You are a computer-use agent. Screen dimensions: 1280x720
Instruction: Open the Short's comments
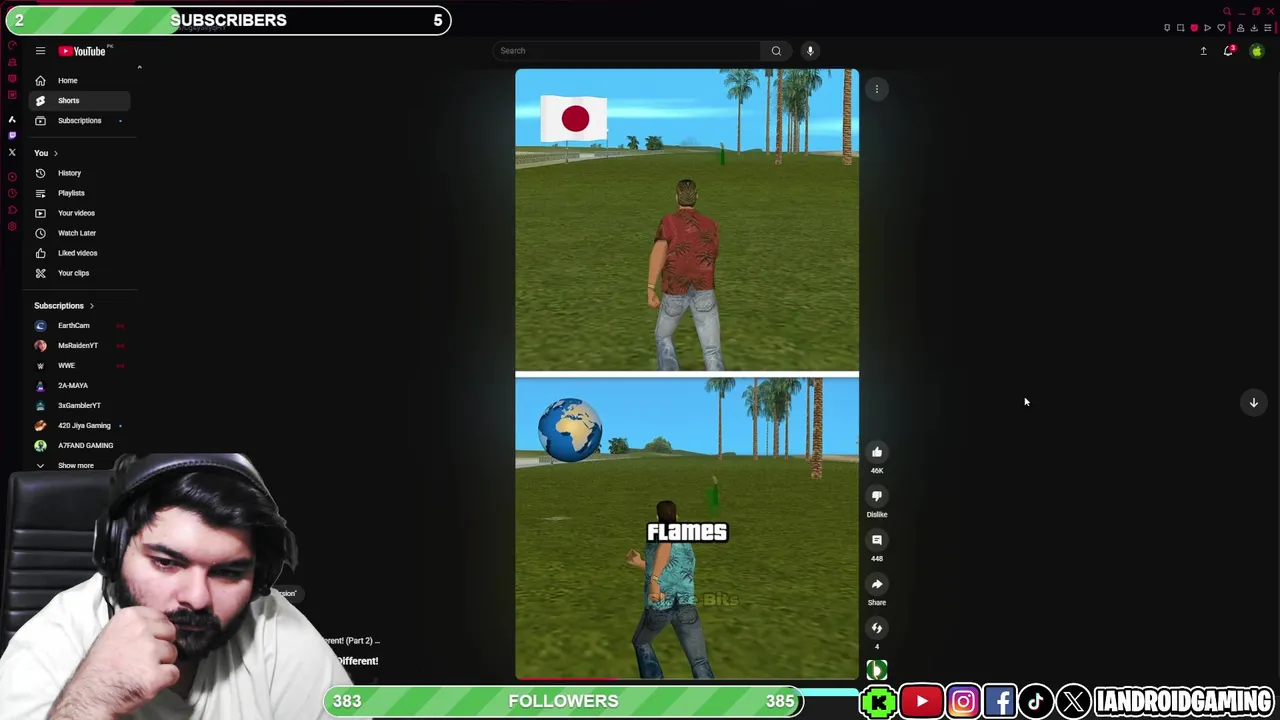tap(877, 540)
